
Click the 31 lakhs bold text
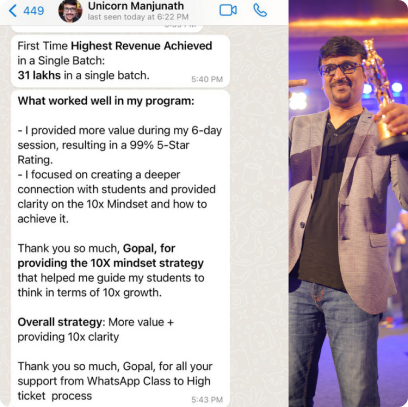click(39, 75)
